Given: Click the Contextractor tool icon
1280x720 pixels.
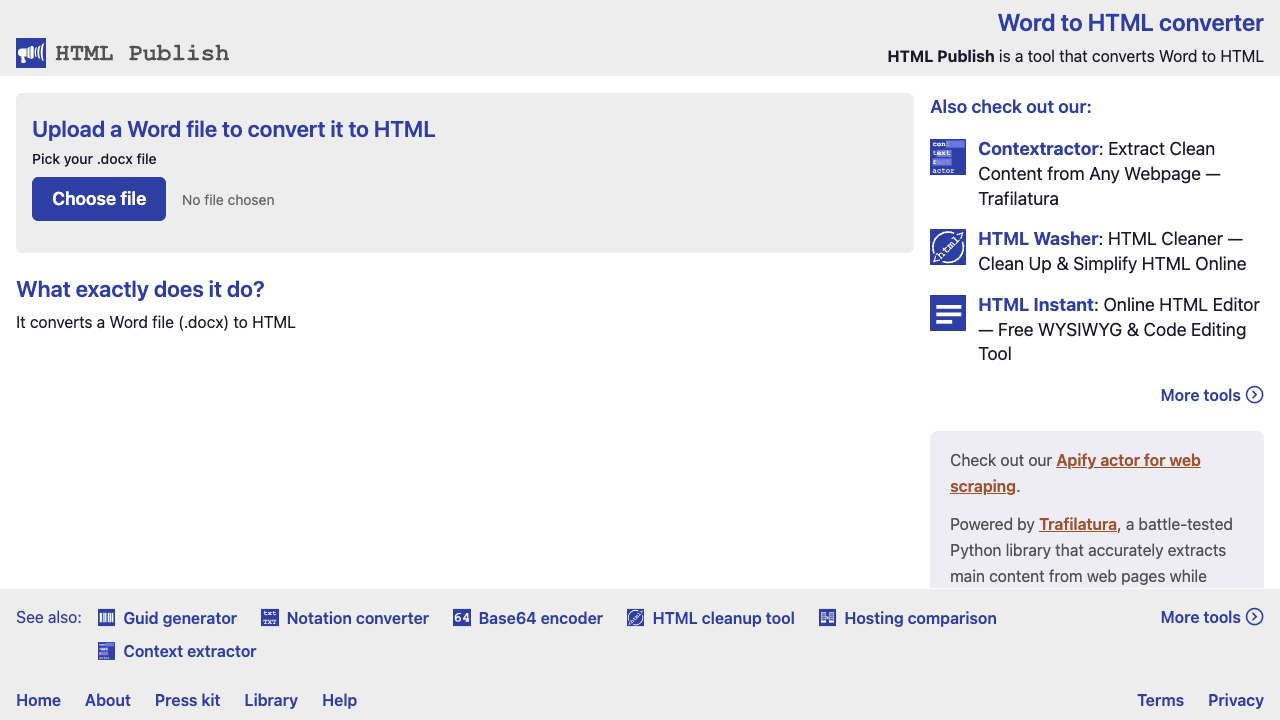Looking at the screenshot, I should (947, 157).
